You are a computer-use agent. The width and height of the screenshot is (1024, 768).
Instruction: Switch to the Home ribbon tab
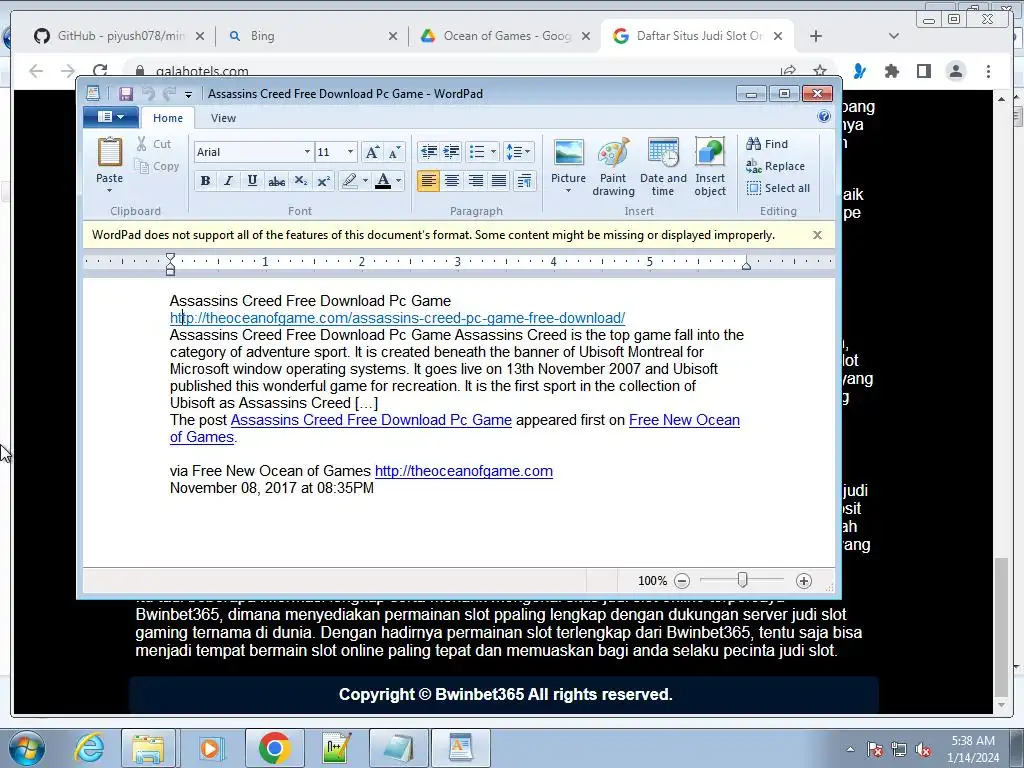pos(168,118)
